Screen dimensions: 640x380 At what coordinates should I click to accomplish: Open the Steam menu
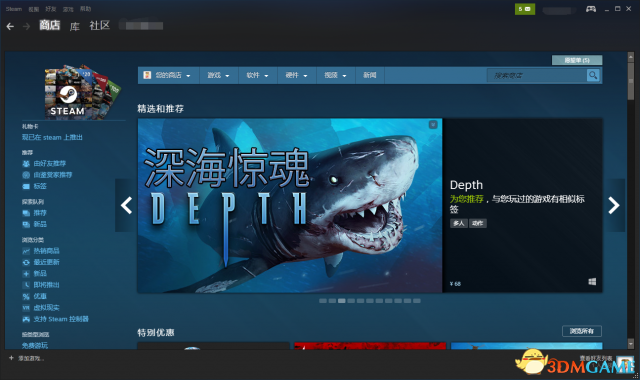(13, 9)
